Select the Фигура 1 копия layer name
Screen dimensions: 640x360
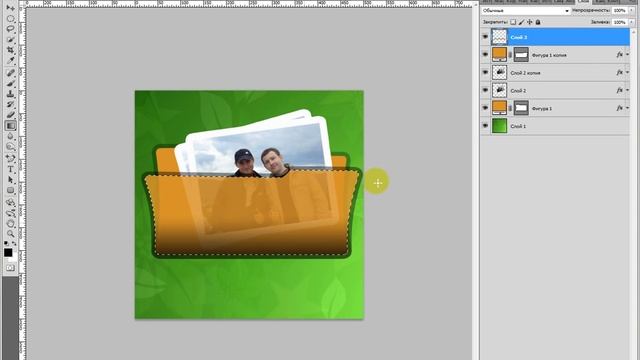click(x=549, y=55)
